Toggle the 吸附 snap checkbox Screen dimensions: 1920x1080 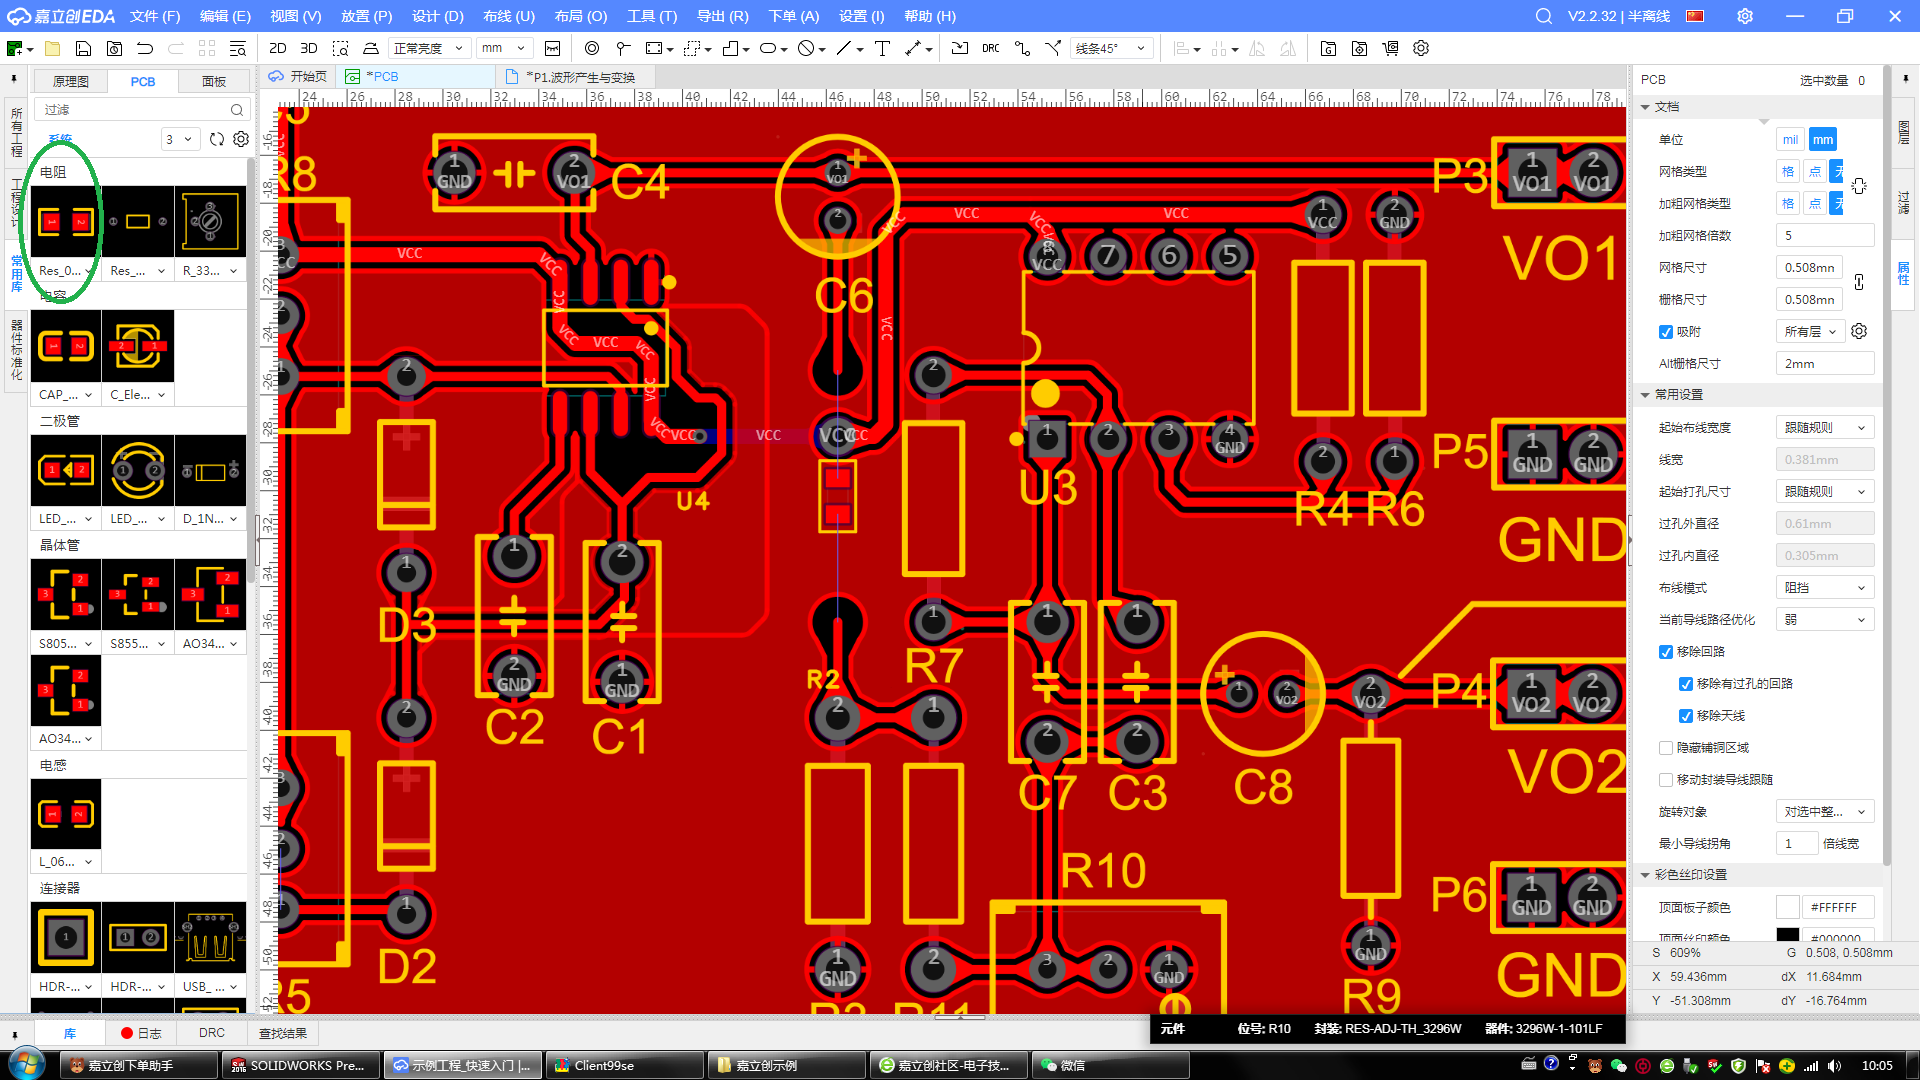pyautogui.click(x=1666, y=332)
